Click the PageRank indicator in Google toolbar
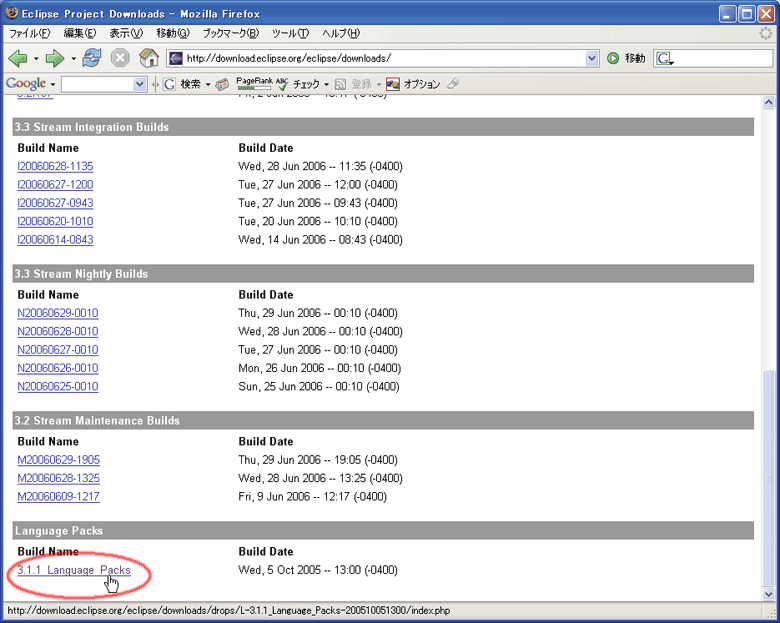780x623 pixels. pos(254,83)
